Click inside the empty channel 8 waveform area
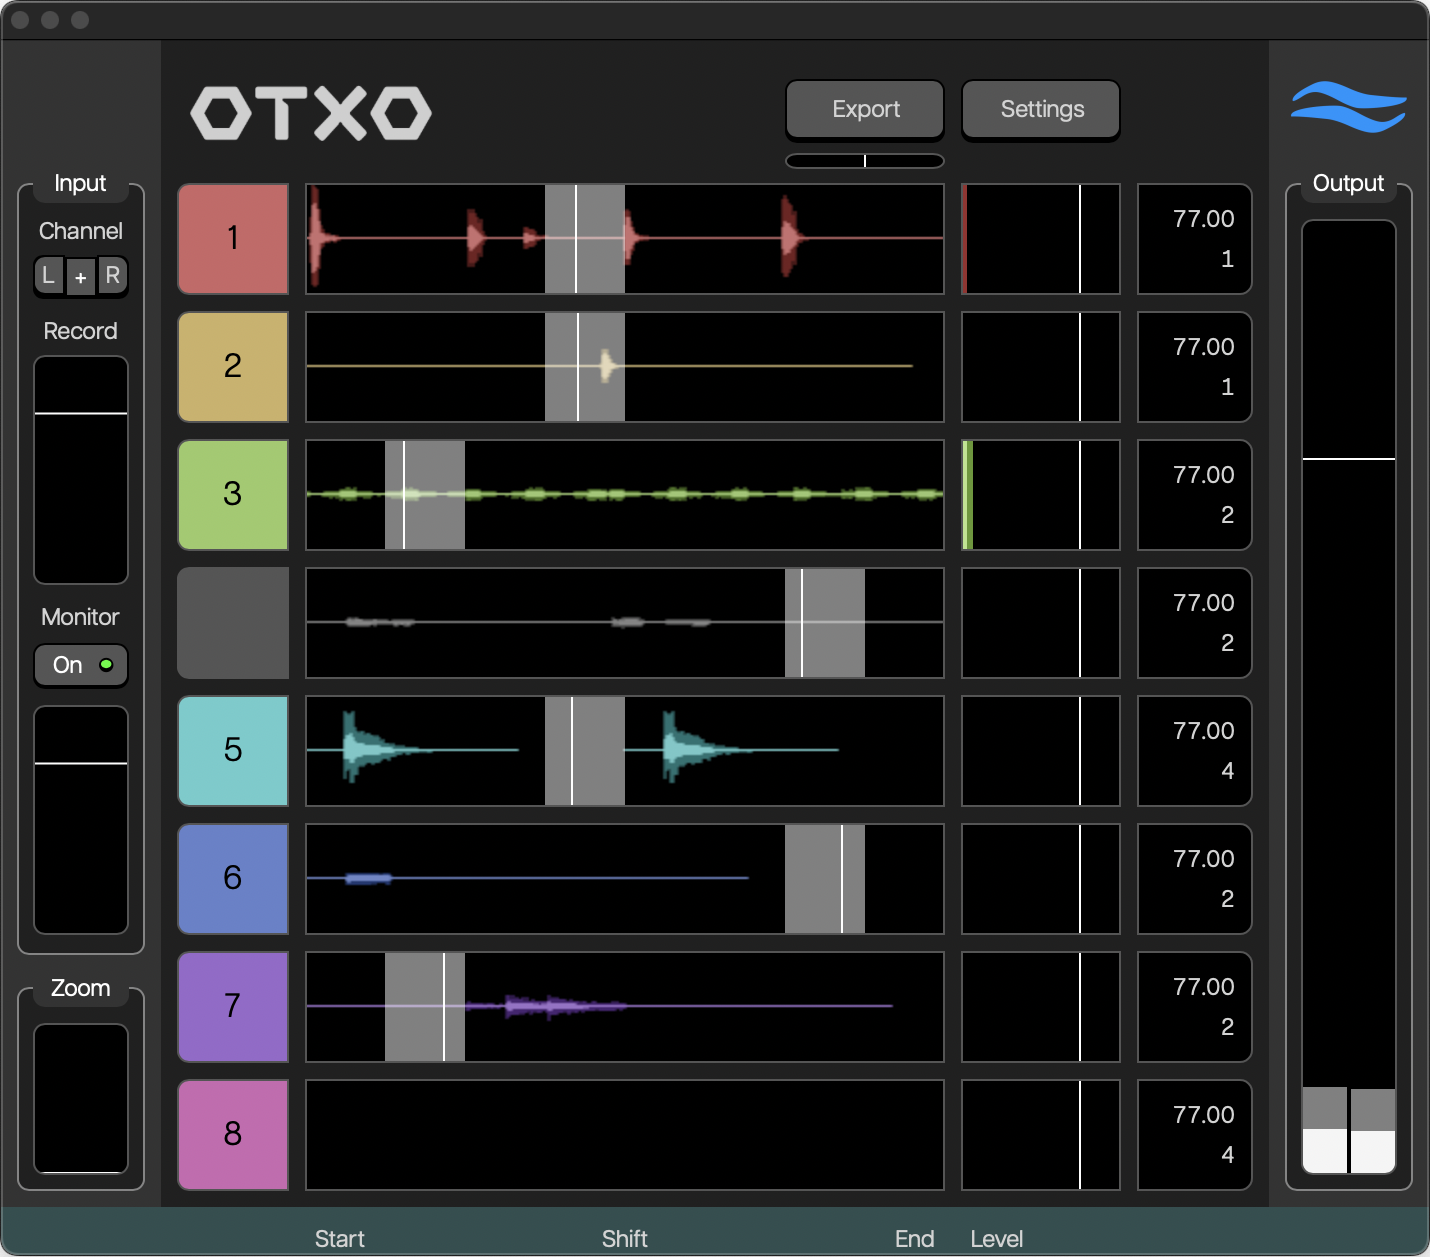The width and height of the screenshot is (1430, 1257). click(624, 1135)
